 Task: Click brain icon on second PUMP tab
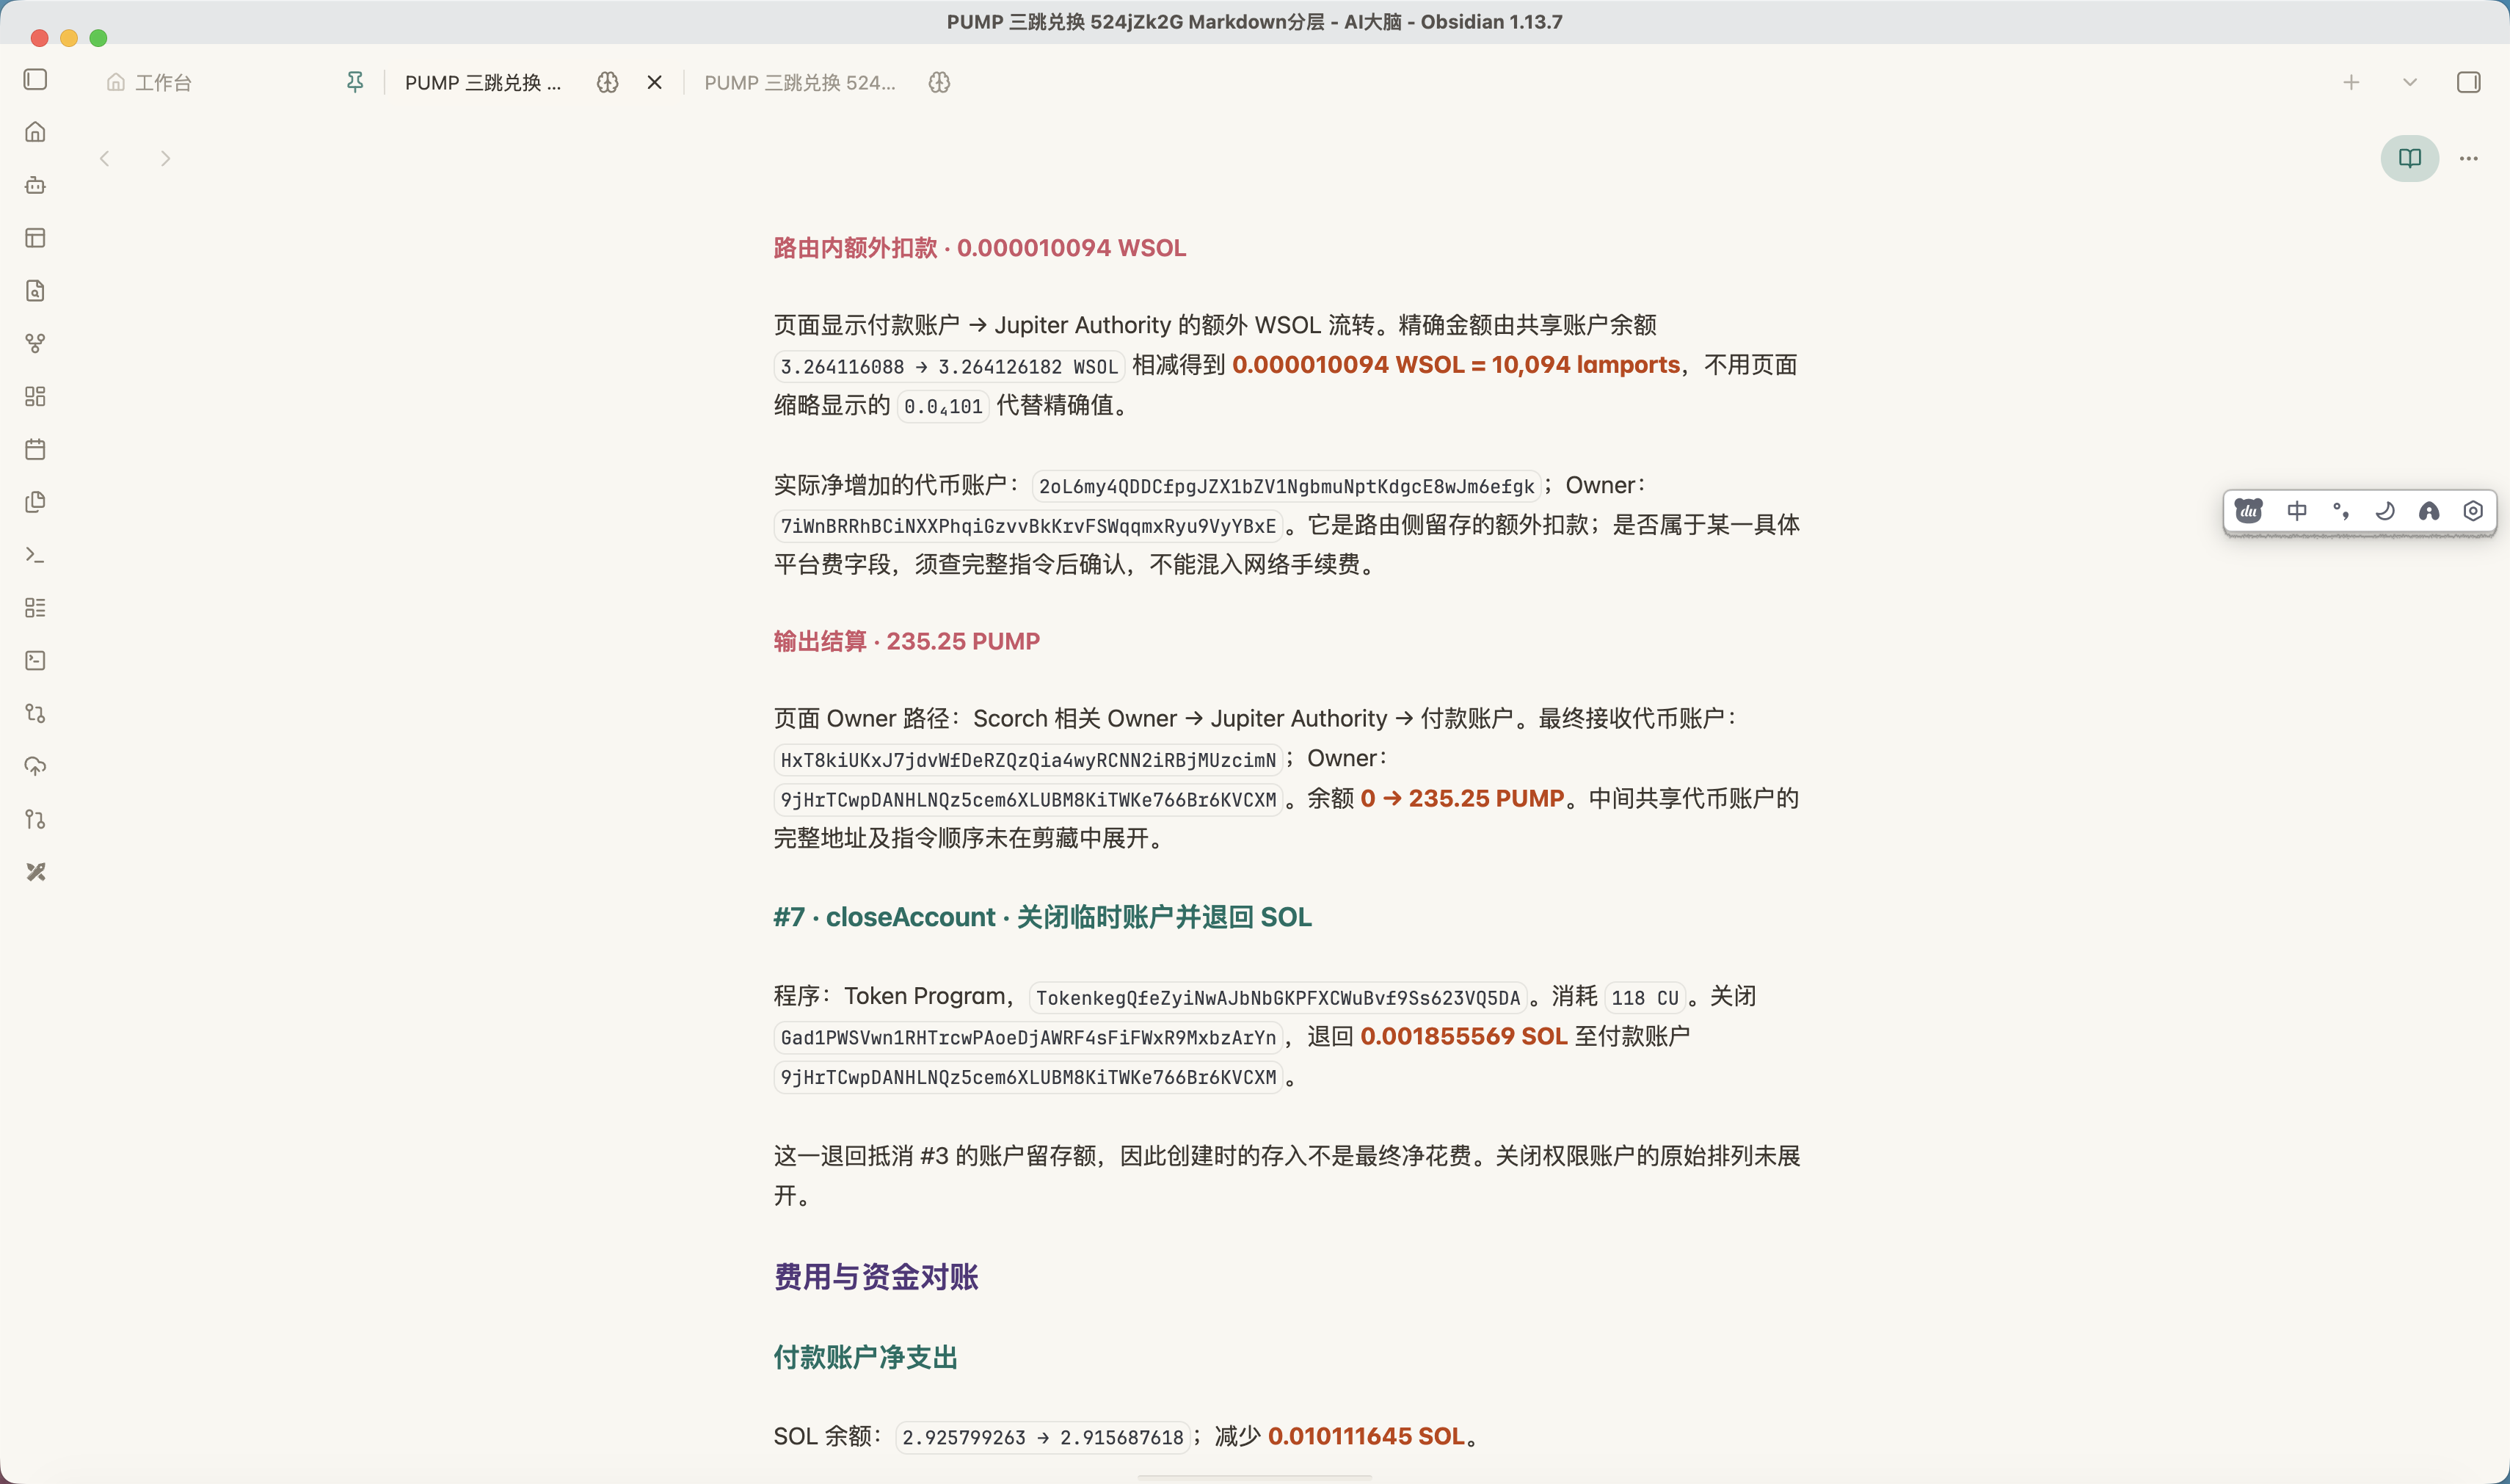(x=939, y=82)
